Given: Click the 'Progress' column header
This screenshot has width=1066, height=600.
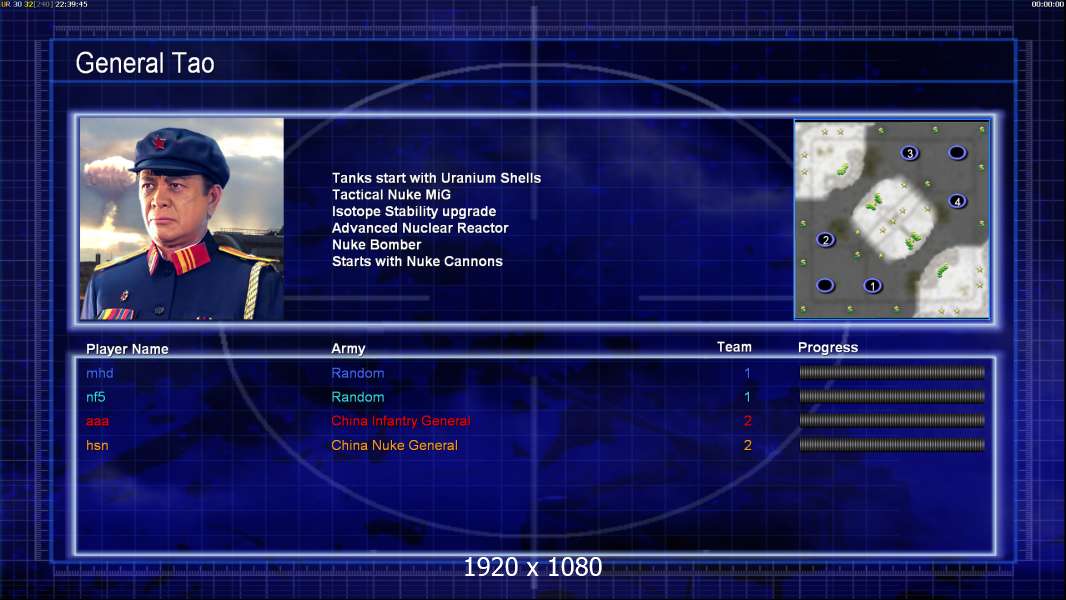Looking at the screenshot, I should pyautogui.click(x=828, y=347).
